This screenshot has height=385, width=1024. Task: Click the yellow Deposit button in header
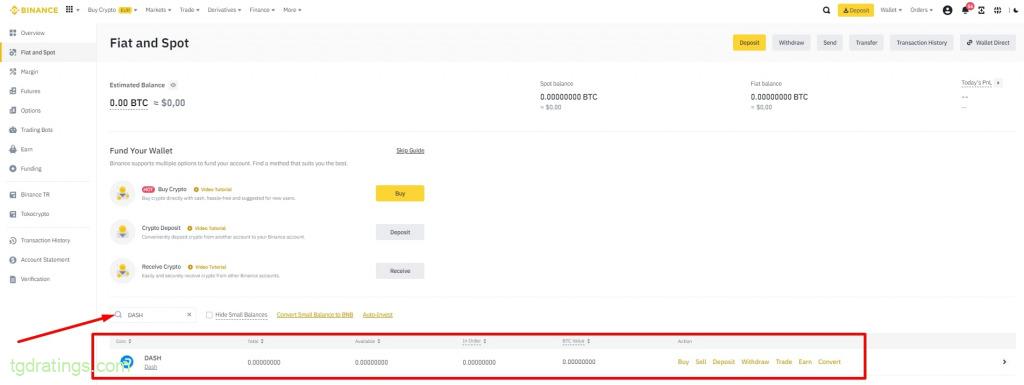coord(856,10)
